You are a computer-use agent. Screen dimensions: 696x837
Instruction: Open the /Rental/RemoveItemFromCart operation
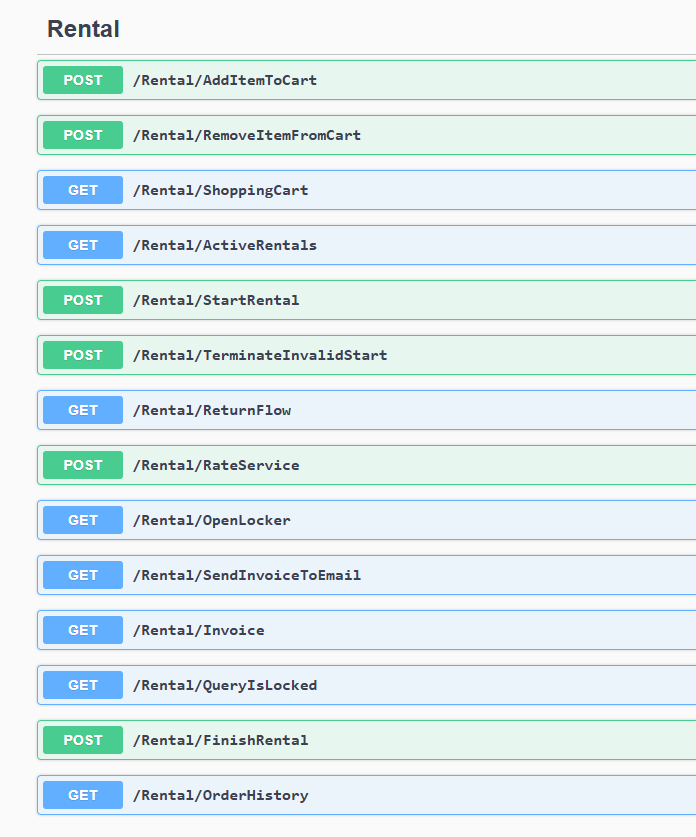click(x=247, y=135)
